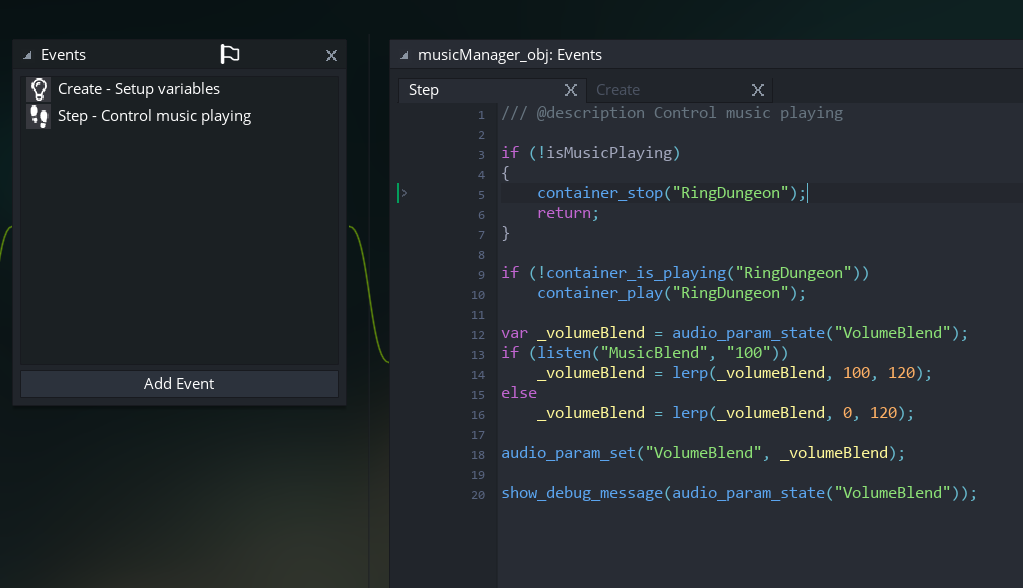Select the Step - Control music playing event
The width and height of the screenshot is (1023, 588).
point(179,116)
